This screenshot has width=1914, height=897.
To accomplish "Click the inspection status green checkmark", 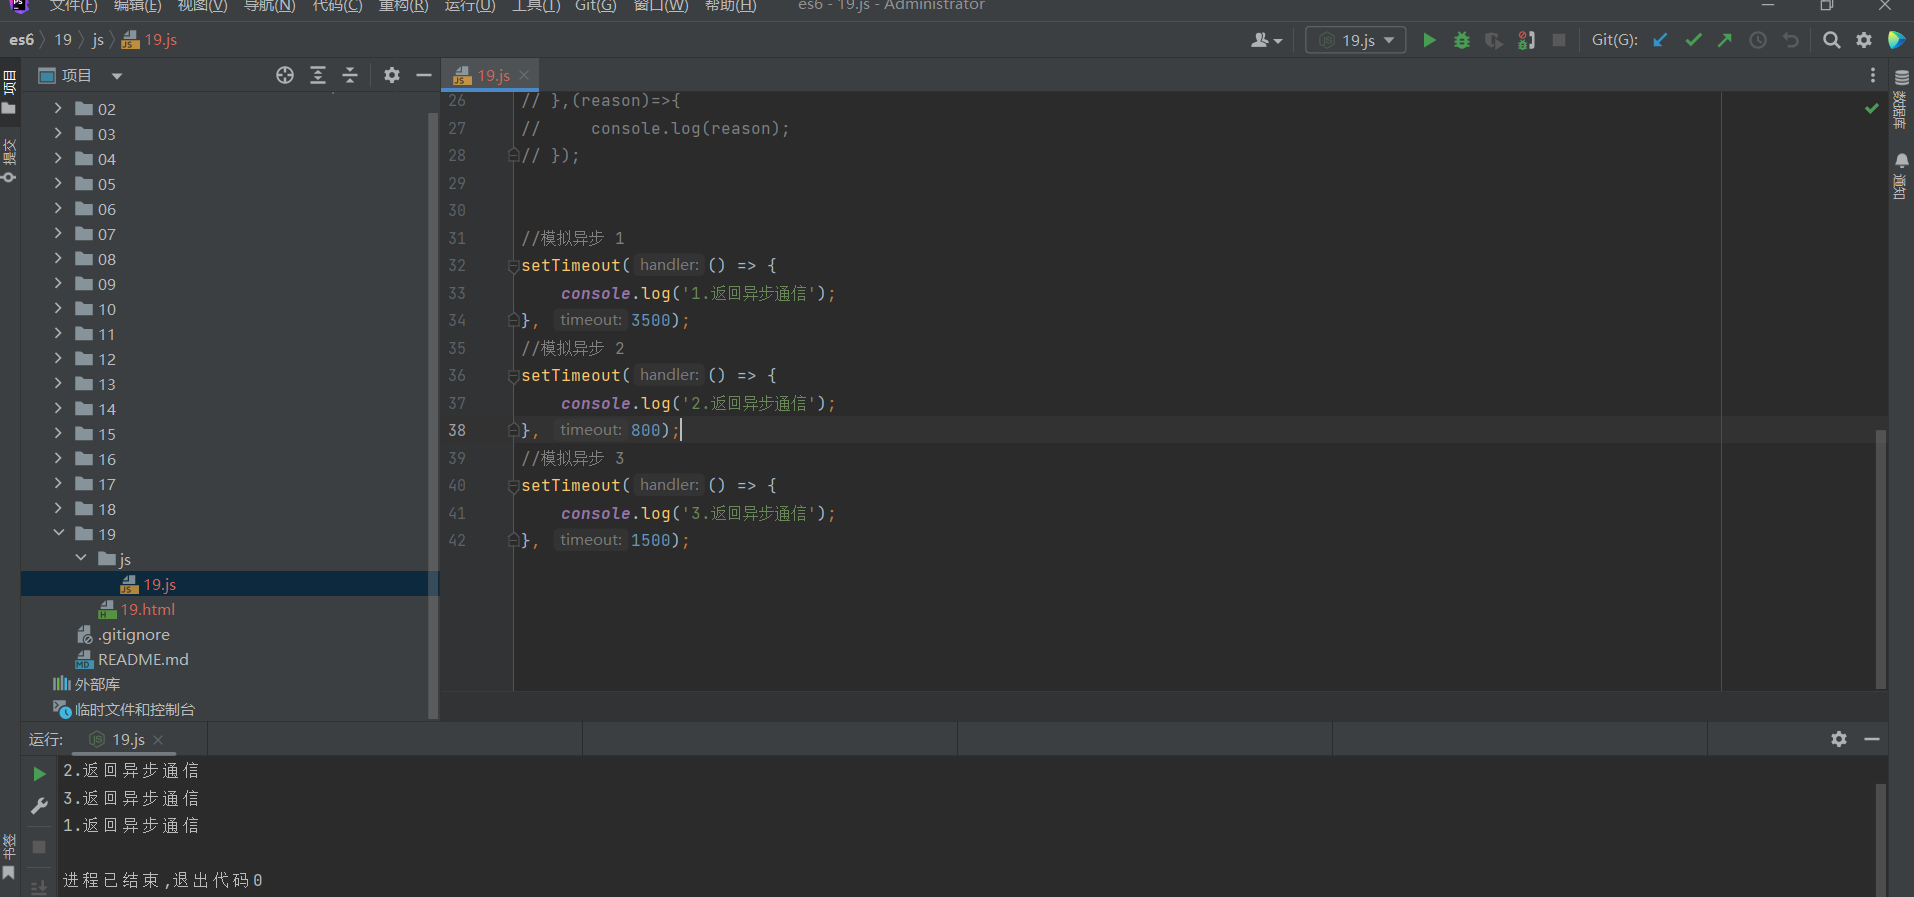I will pyautogui.click(x=1872, y=108).
